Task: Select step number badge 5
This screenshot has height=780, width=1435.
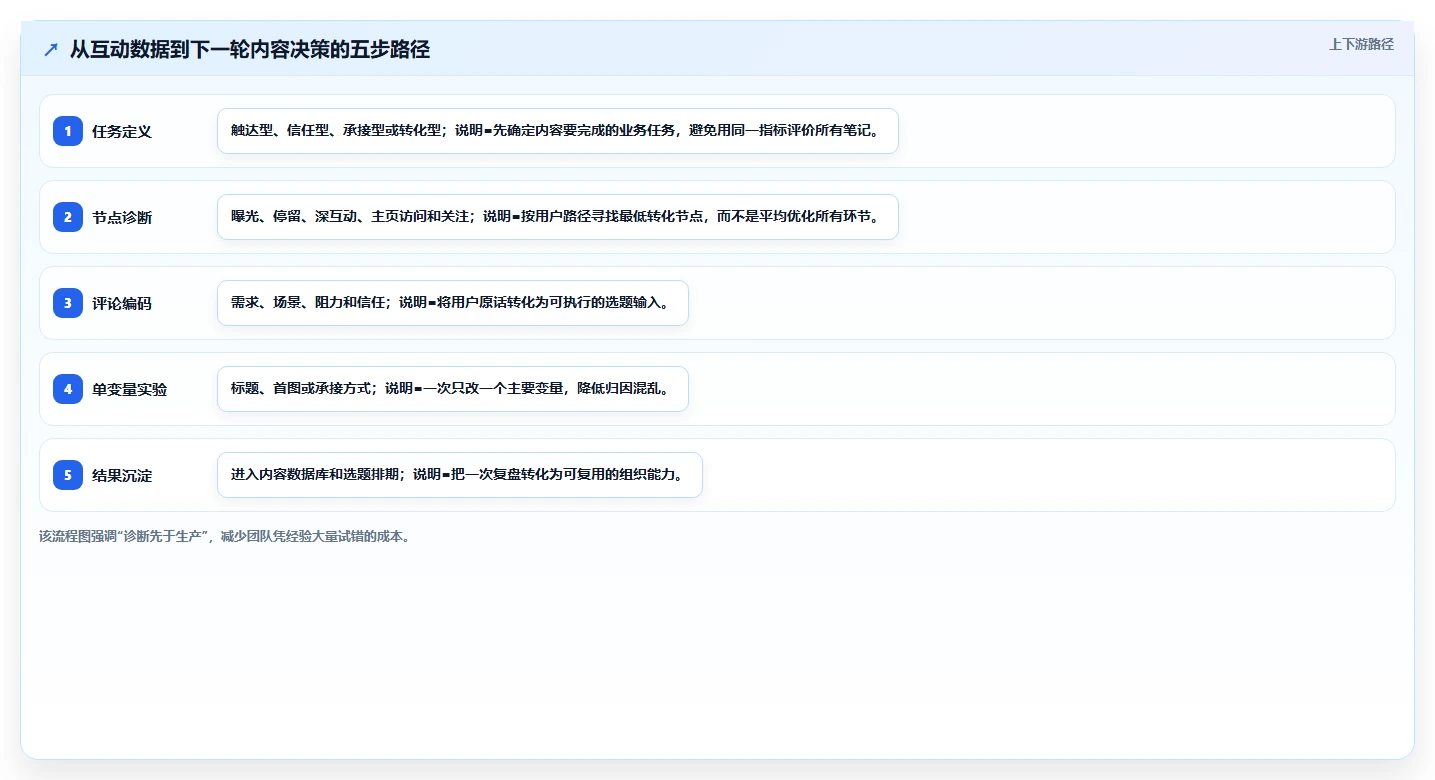Action: click(x=68, y=475)
